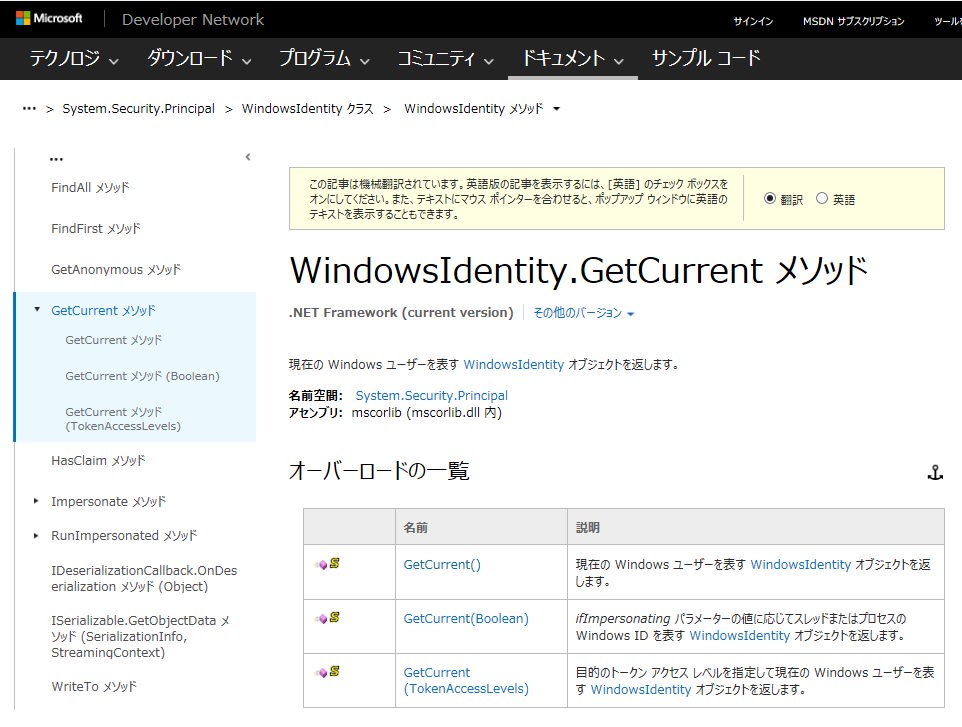Open the breadcrumb ellipsis at the start
This screenshot has width=962, height=727.
point(29,109)
